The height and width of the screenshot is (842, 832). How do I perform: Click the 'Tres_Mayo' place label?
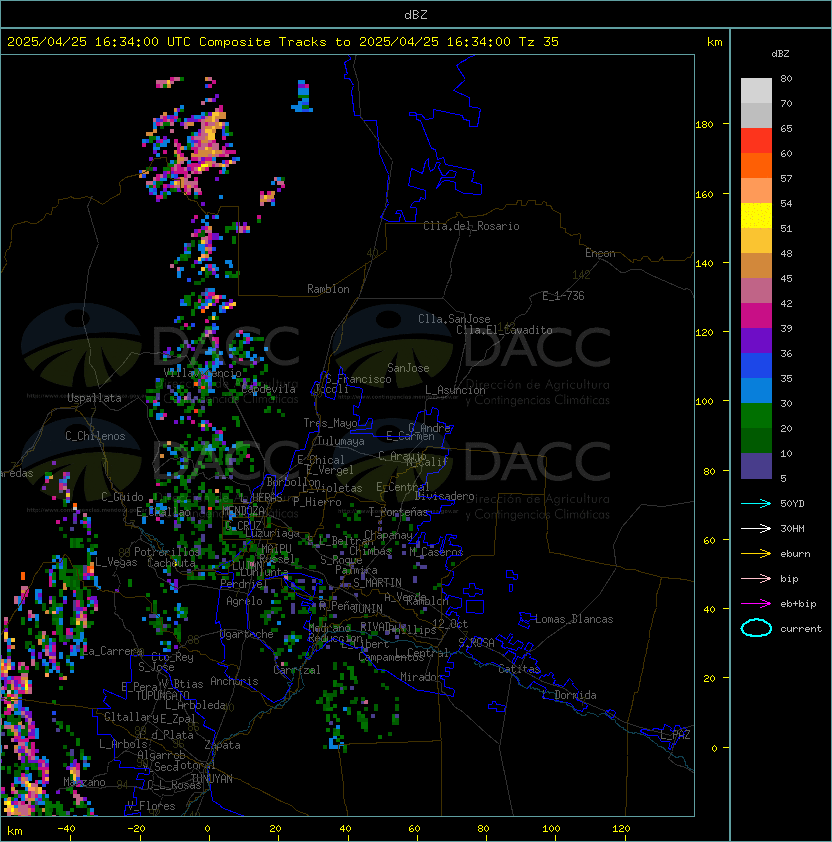coord(330,423)
